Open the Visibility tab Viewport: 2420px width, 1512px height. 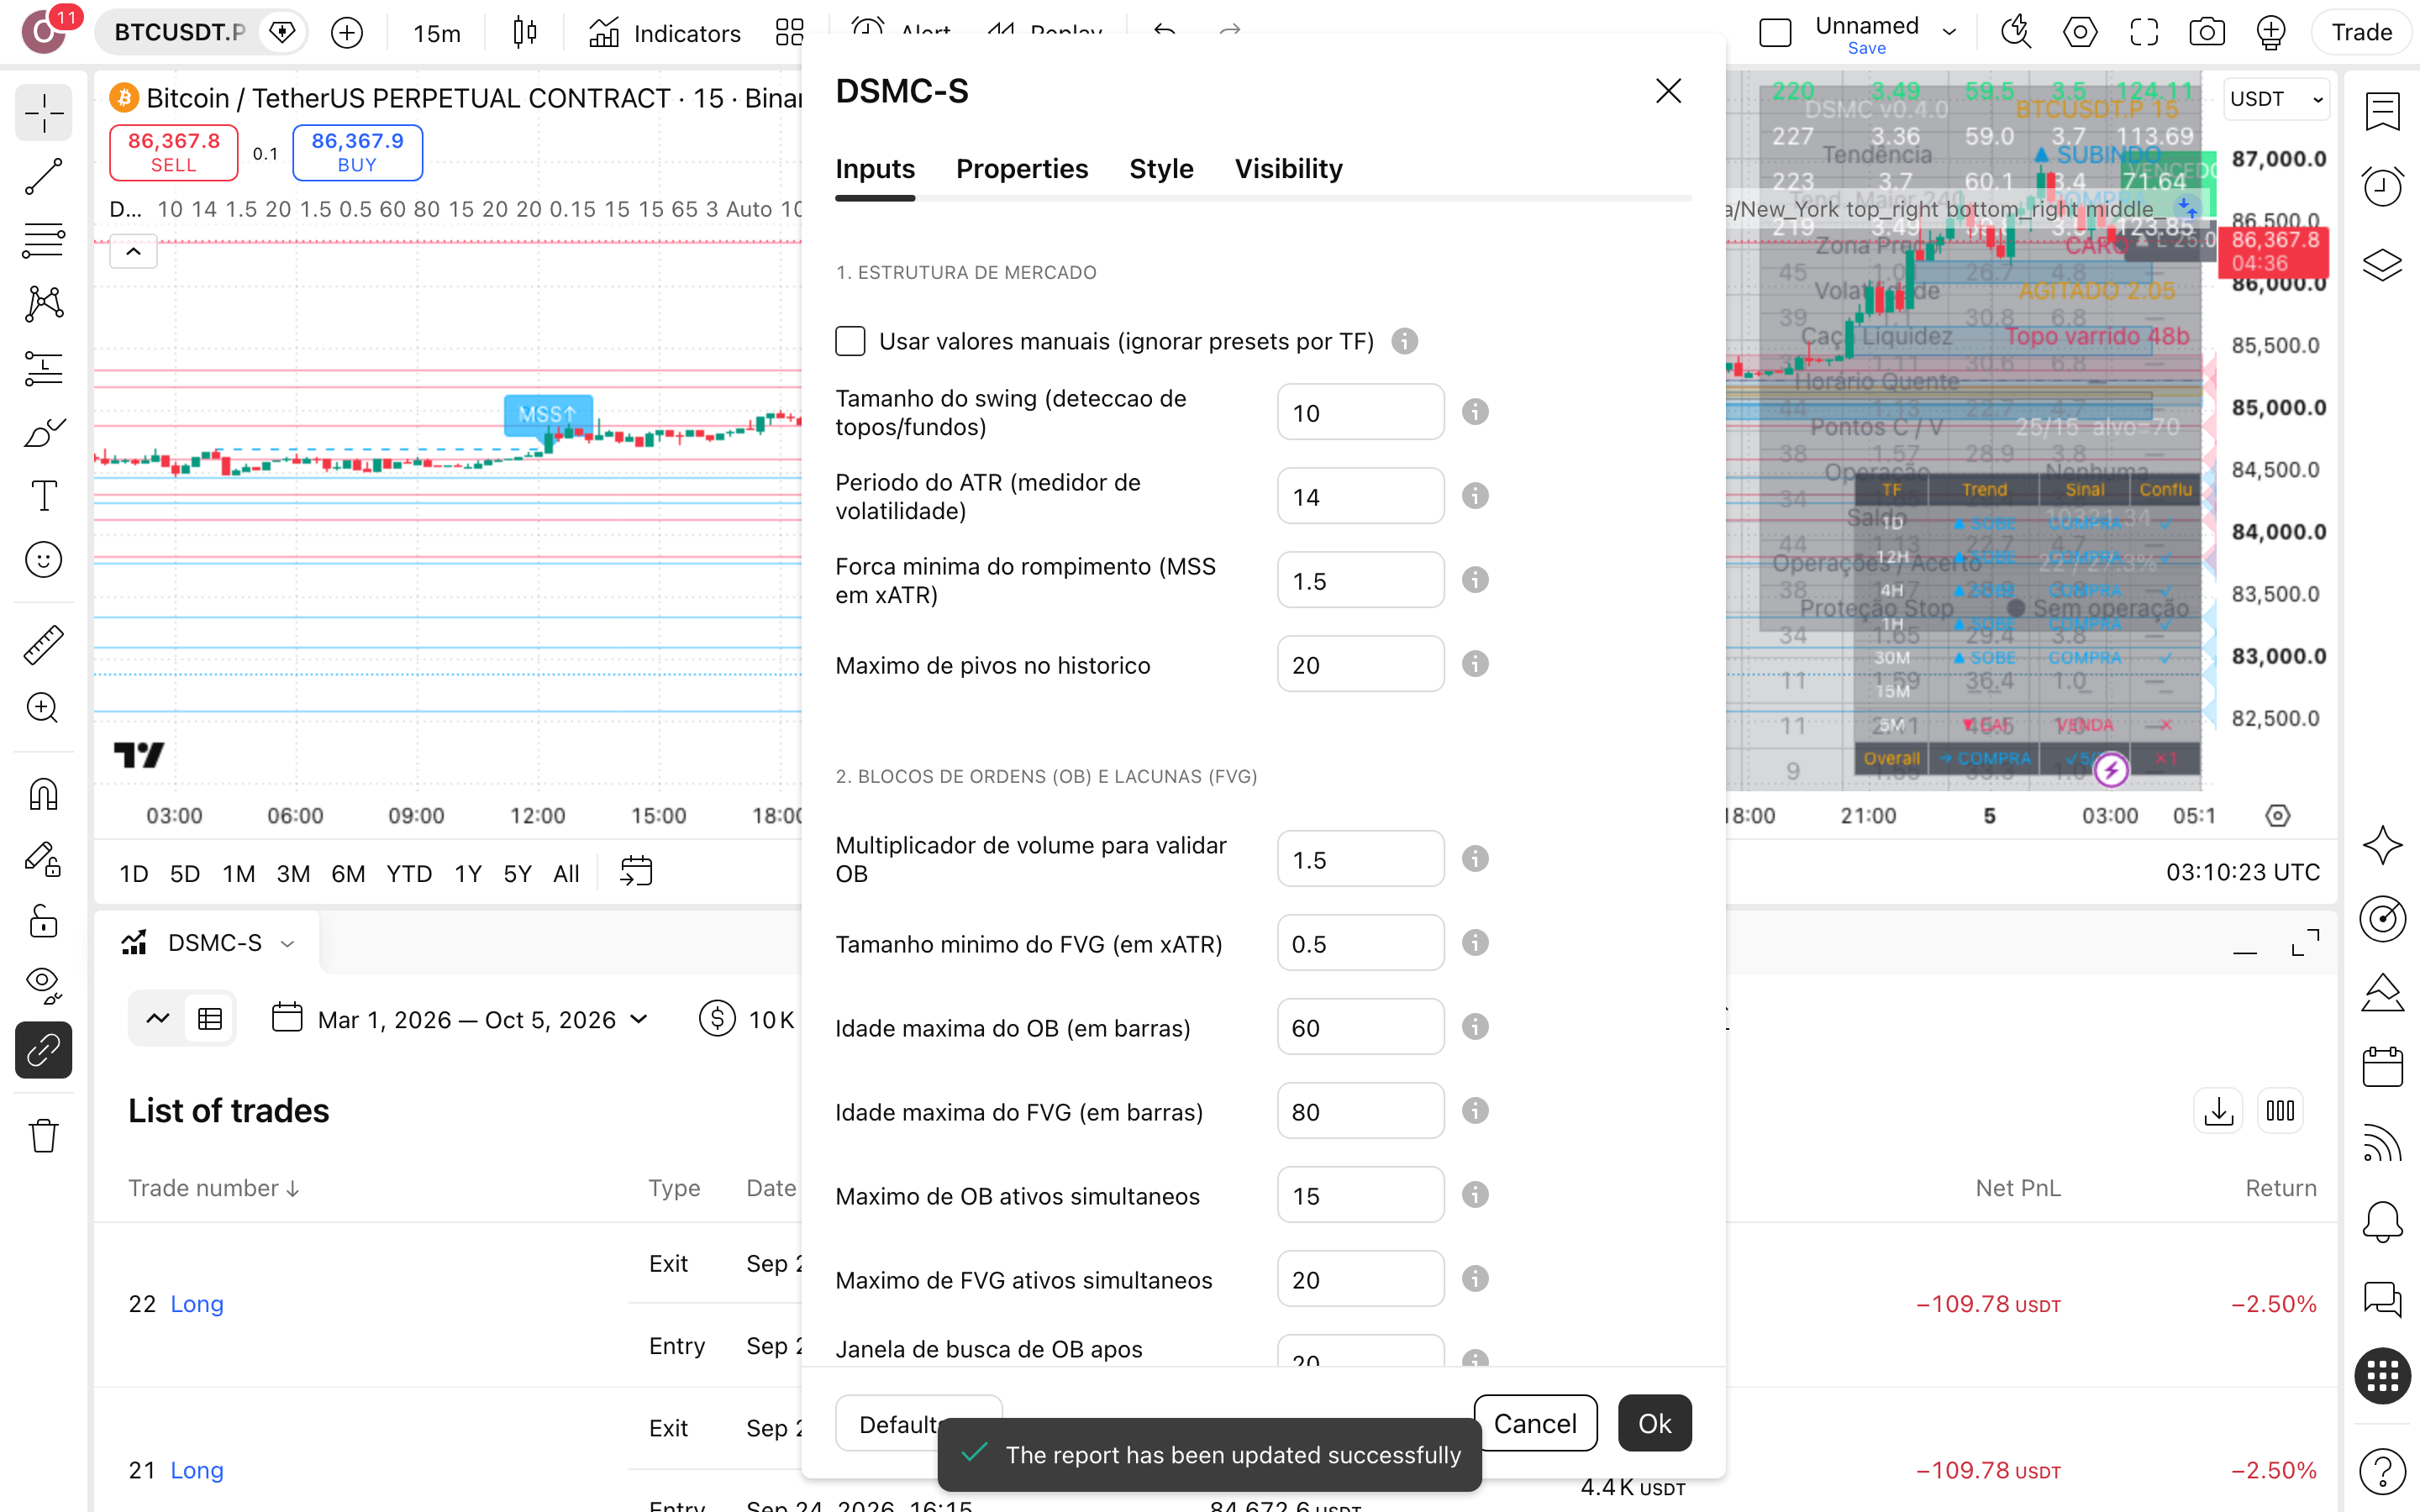pos(1288,169)
